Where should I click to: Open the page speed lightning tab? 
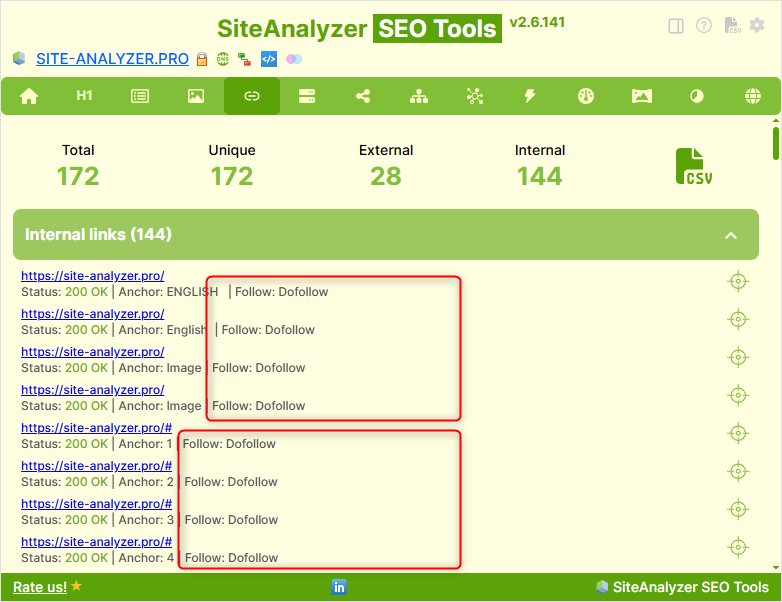pyautogui.click(x=530, y=96)
